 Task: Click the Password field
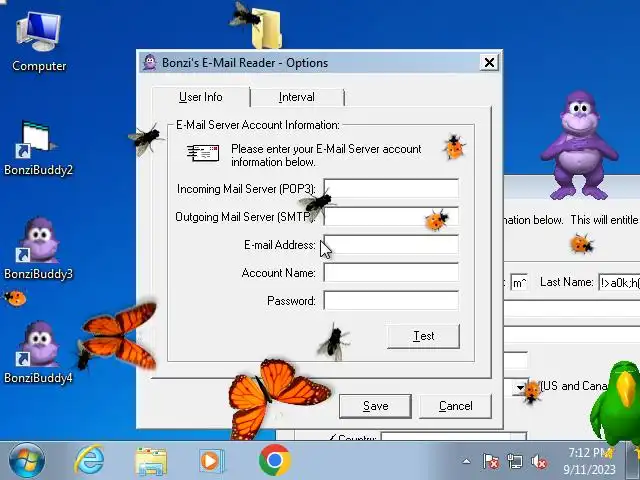pyautogui.click(x=391, y=300)
